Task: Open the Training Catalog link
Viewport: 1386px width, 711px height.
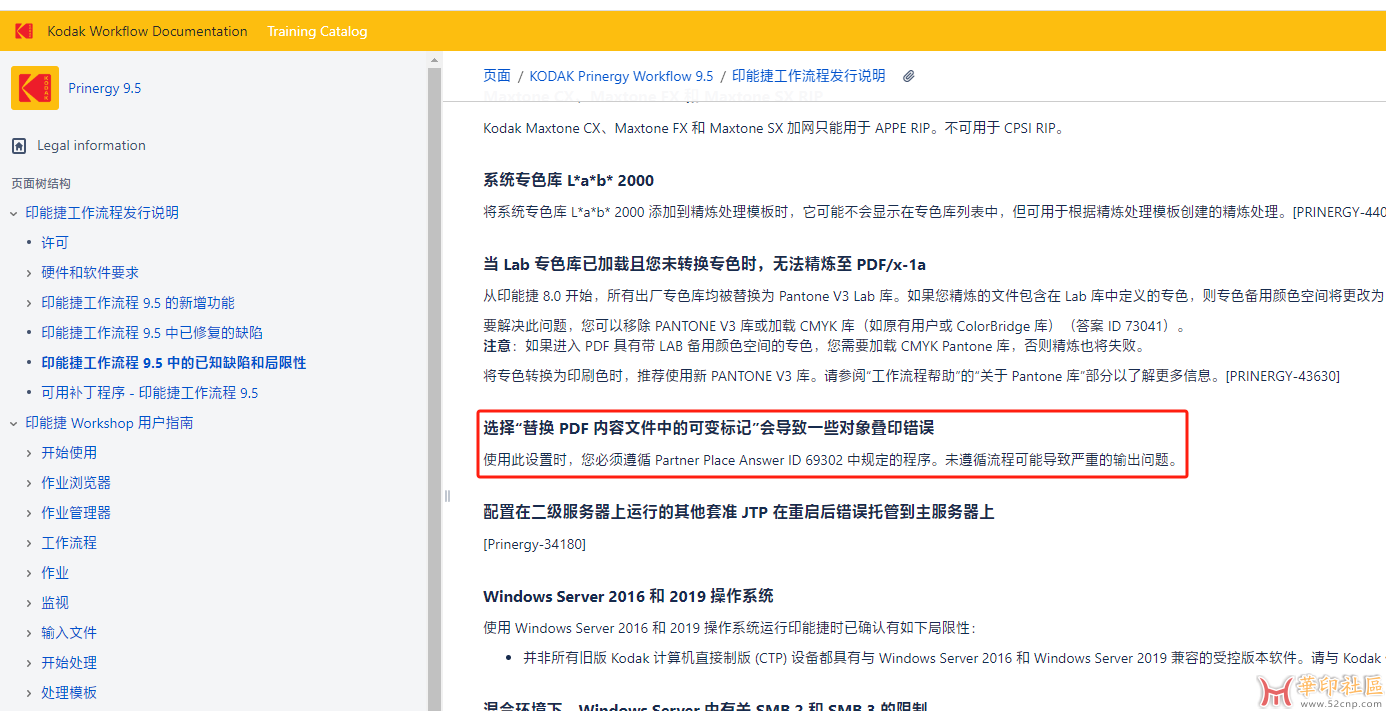Action: pyautogui.click(x=317, y=31)
